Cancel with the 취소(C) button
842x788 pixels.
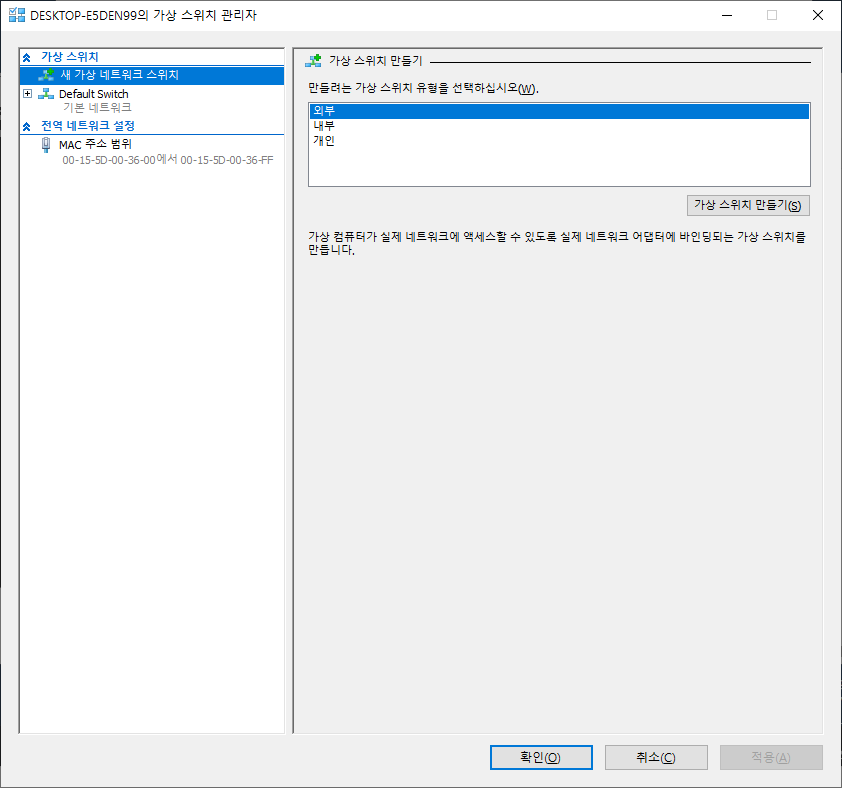point(656,757)
